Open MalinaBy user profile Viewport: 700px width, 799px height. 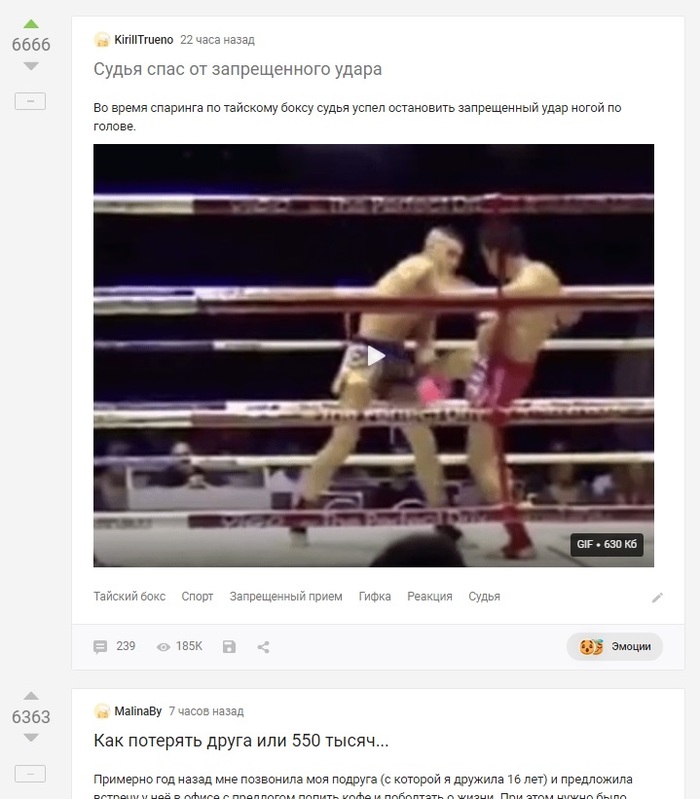point(138,711)
